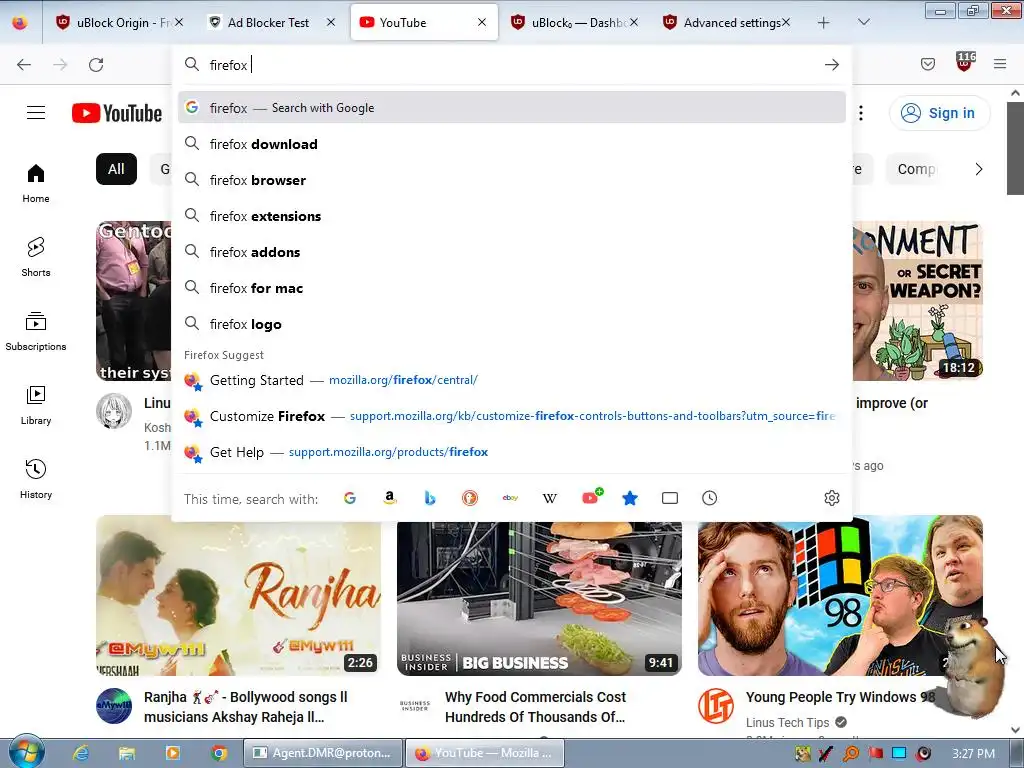Select 'firefox download' suggestion

pyautogui.click(x=511, y=144)
